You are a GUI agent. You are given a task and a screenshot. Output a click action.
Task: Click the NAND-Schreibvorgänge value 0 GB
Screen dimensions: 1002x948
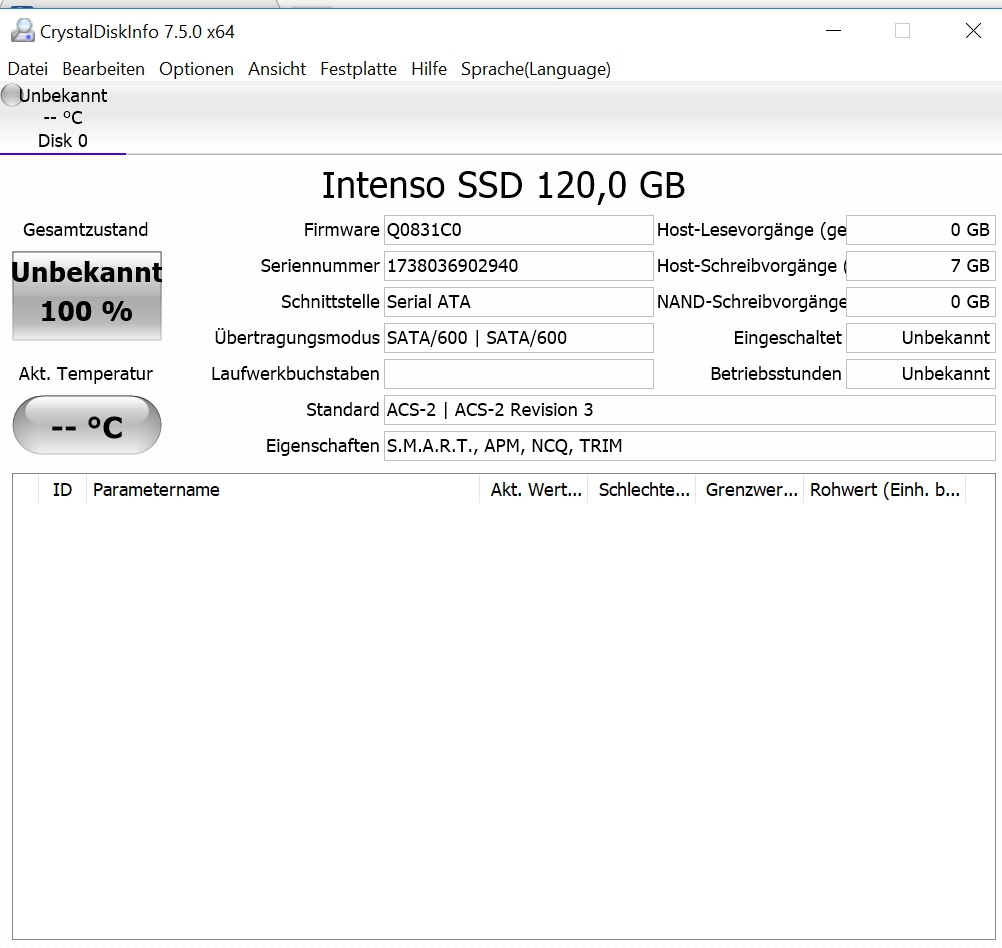[x=921, y=302]
